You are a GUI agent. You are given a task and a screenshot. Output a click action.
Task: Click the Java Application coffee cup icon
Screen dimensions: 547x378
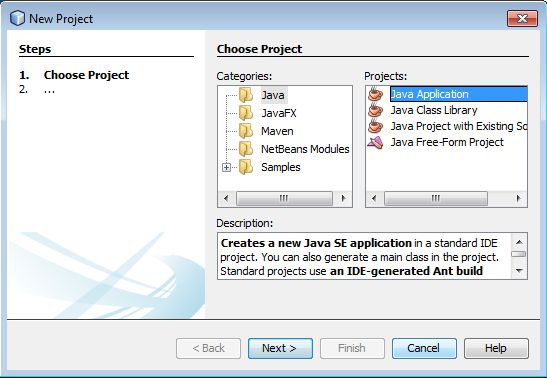pyautogui.click(x=375, y=94)
